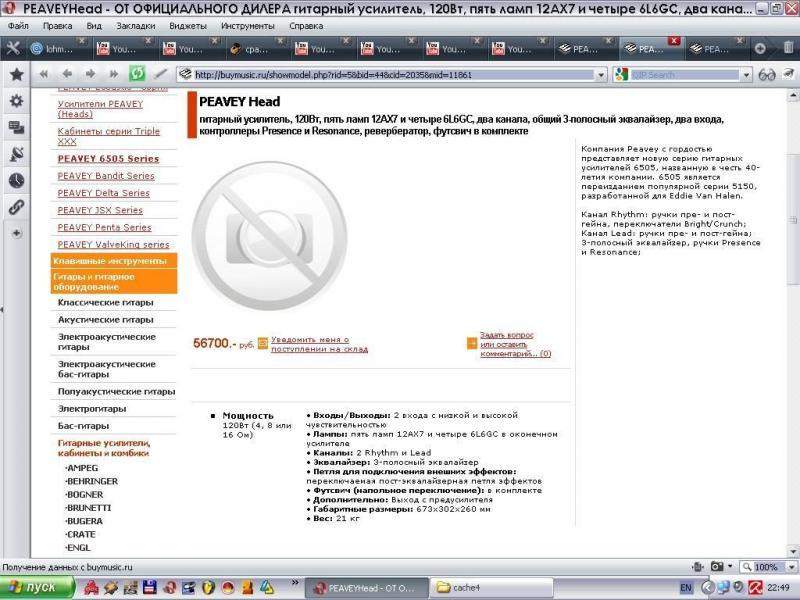Switch to cache4 folder taskbar button
The width and height of the screenshot is (800, 600).
[492, 588]
